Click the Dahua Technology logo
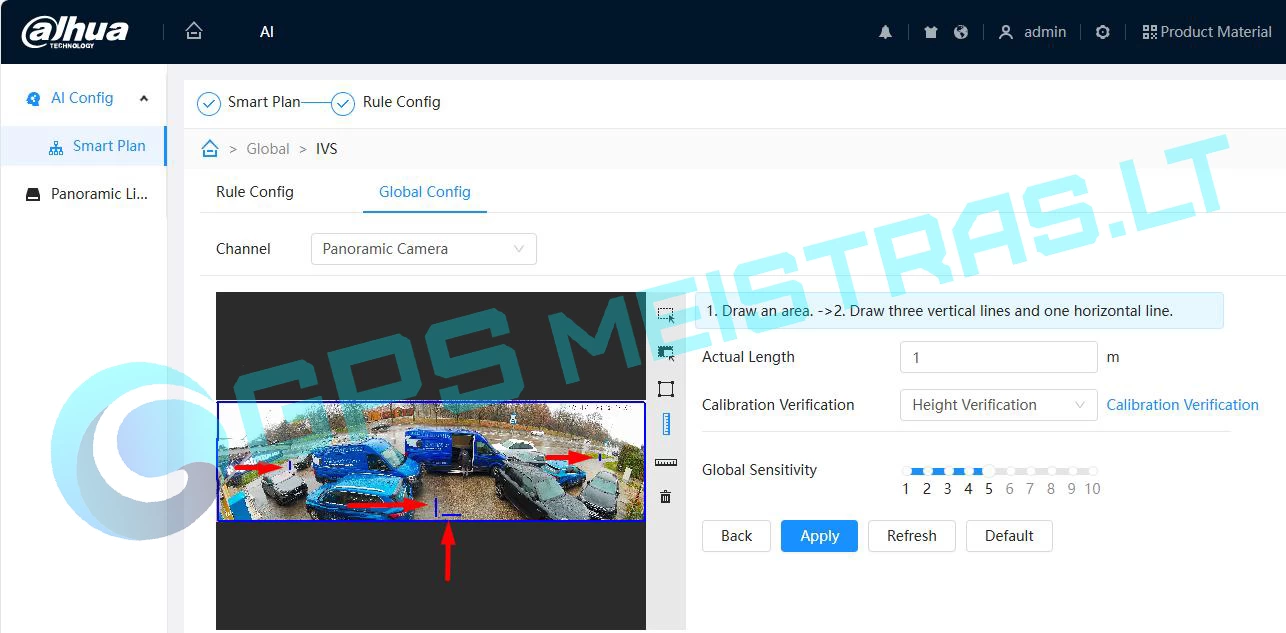The image size is (1286, 633). click(75, 32)
